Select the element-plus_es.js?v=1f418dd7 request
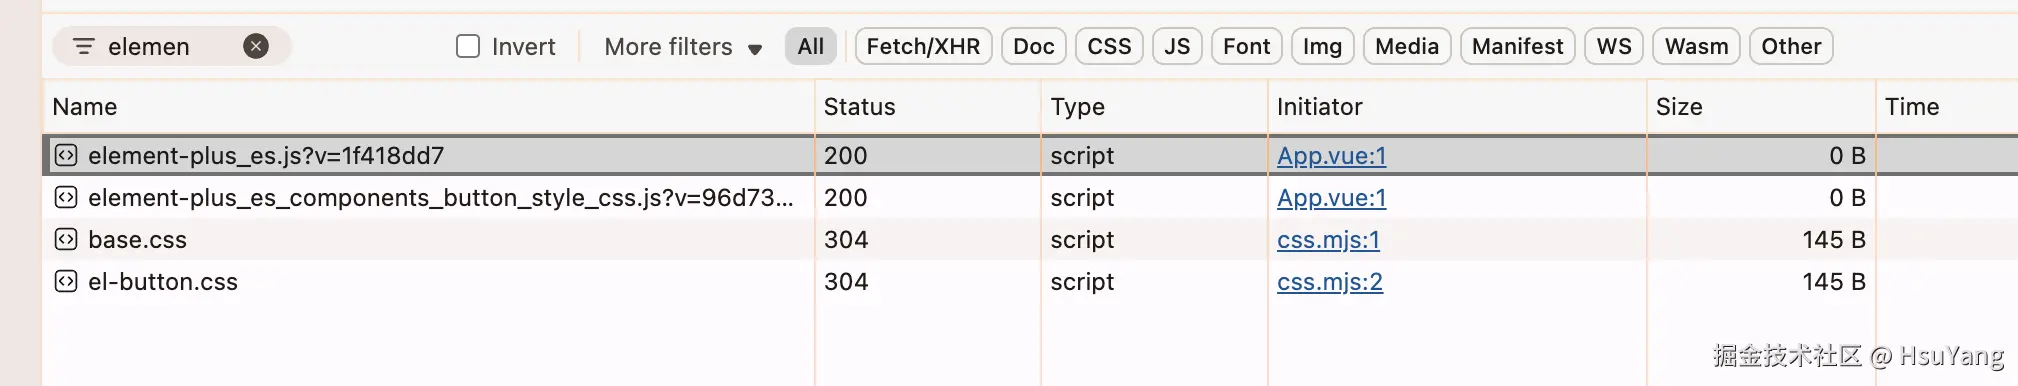2018x386 pixels. tap(1030, 155)
